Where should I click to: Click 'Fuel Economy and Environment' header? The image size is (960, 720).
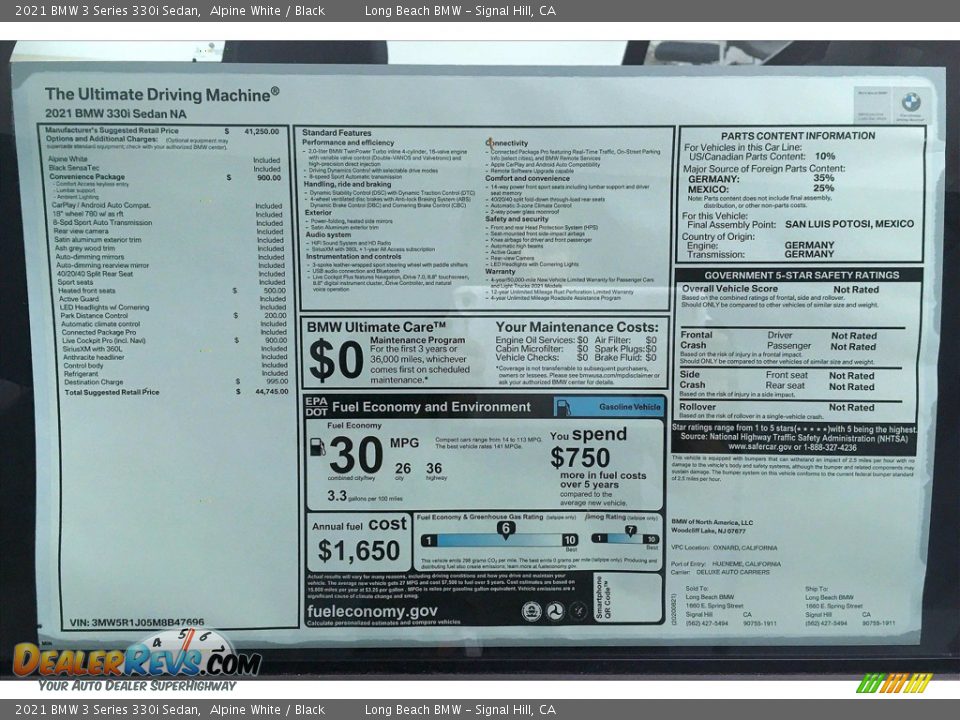[x=431, y=407]
